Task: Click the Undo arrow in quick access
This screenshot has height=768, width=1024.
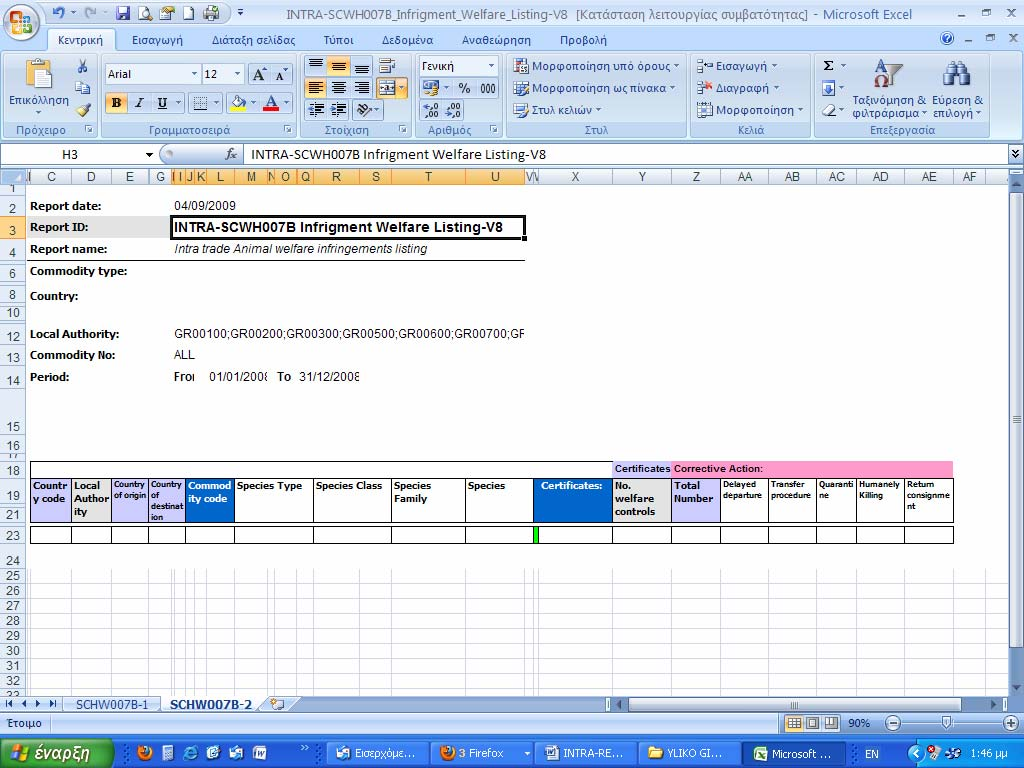Action: (59, 12)
